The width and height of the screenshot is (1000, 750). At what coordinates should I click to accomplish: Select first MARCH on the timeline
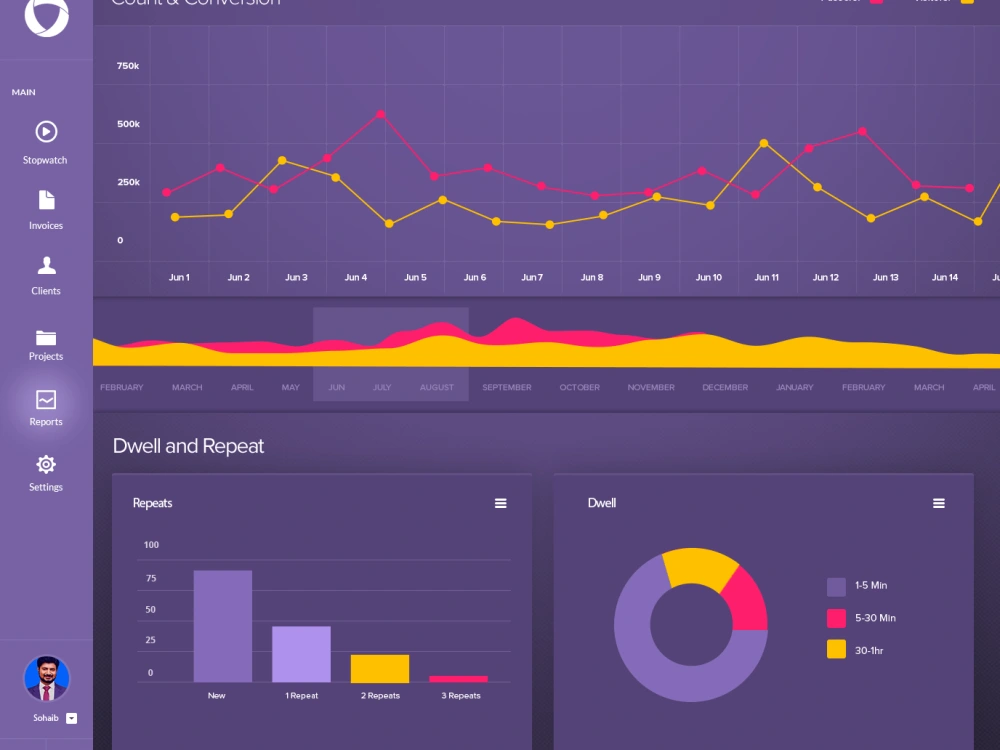point(187,387)
